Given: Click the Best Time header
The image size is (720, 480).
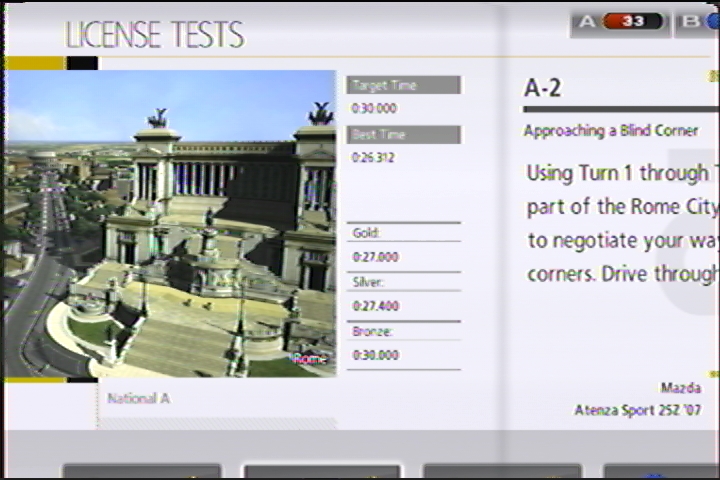Looking at the screenshot, I should pyautogui.click(x=403, y=135).
